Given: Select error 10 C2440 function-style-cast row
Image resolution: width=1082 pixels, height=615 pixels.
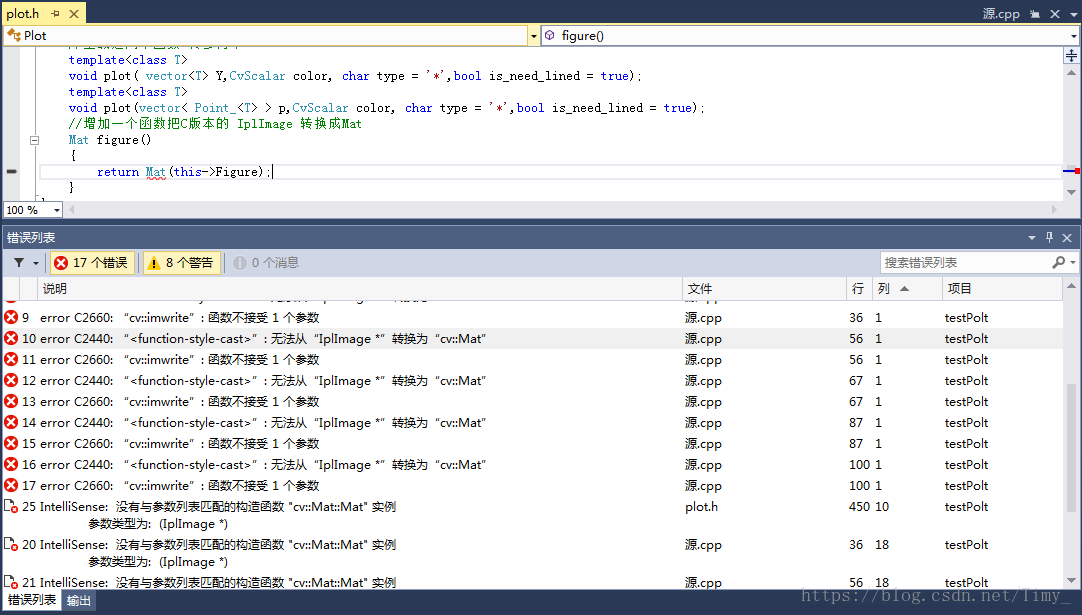Looking at the screenshot, I should click(532, 339).
